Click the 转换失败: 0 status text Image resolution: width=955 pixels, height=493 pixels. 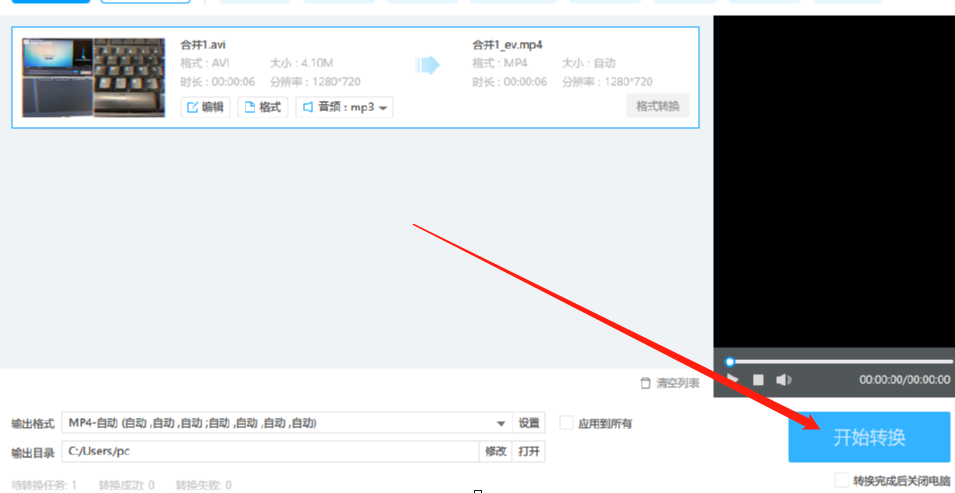[x=203, y=485]
